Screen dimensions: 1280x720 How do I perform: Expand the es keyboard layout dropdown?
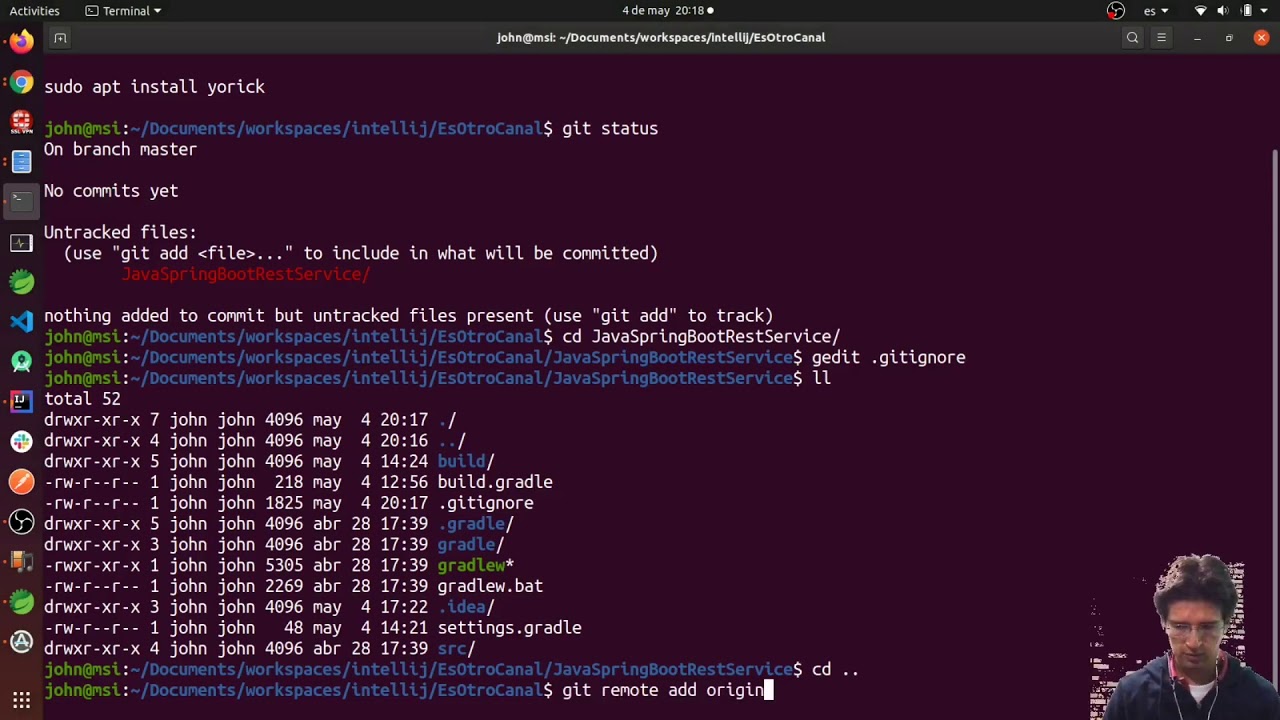tap(1156, 11)
